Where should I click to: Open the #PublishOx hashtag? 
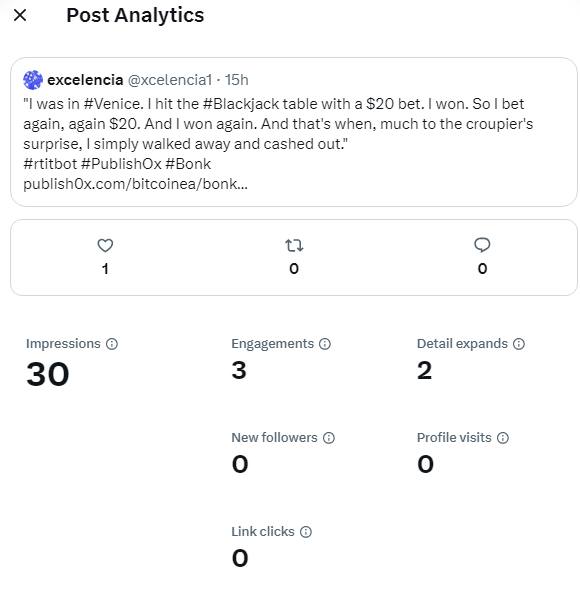(121, 164)
